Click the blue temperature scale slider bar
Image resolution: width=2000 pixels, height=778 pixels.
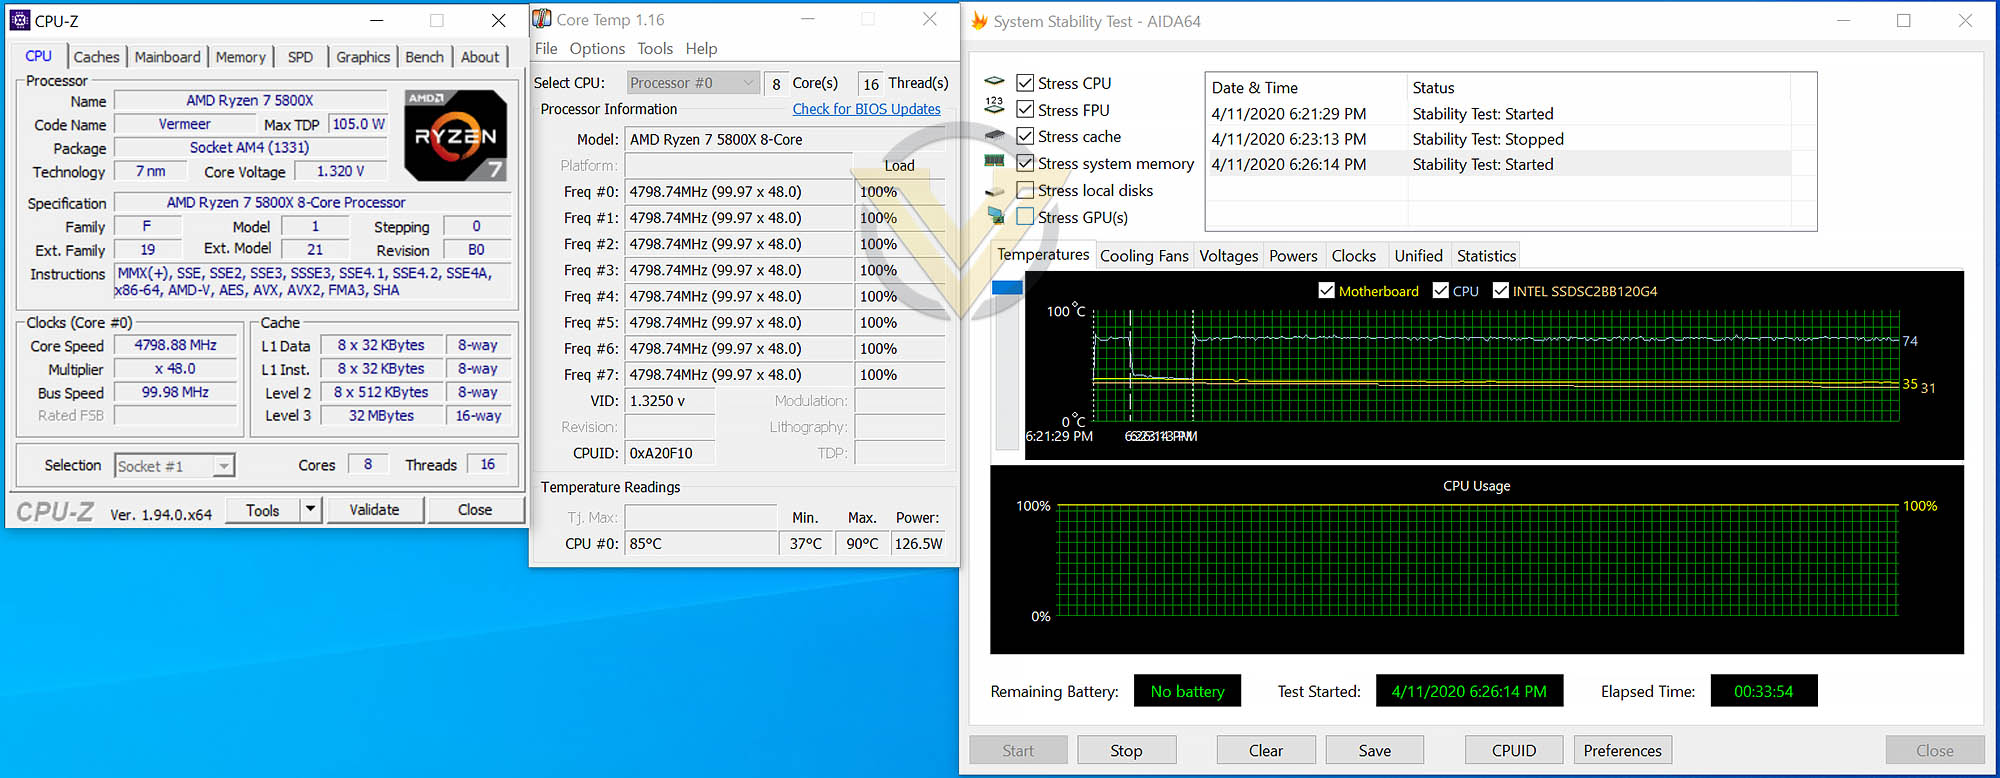1007,288
